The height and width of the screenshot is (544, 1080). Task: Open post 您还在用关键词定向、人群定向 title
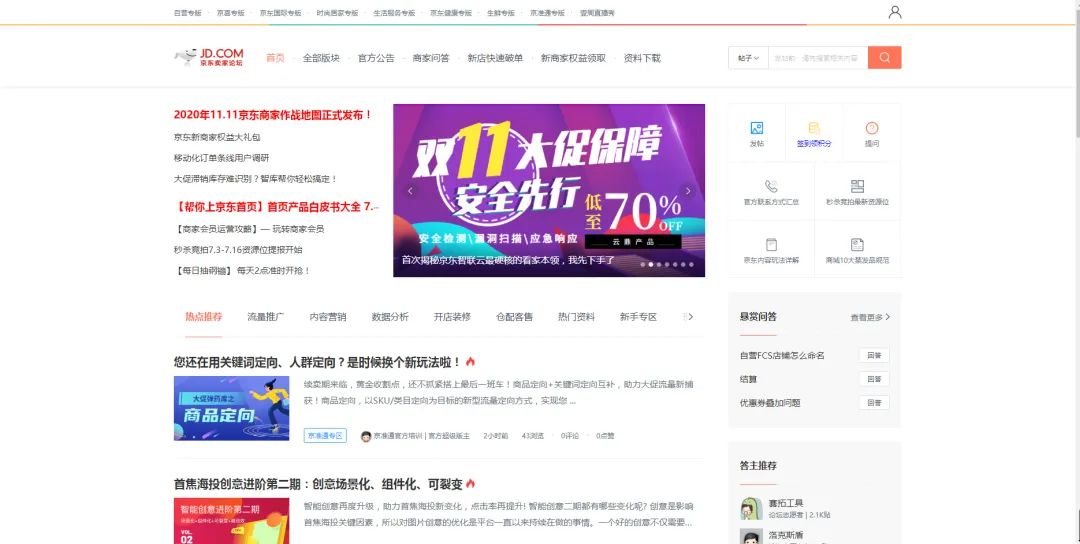318,362
